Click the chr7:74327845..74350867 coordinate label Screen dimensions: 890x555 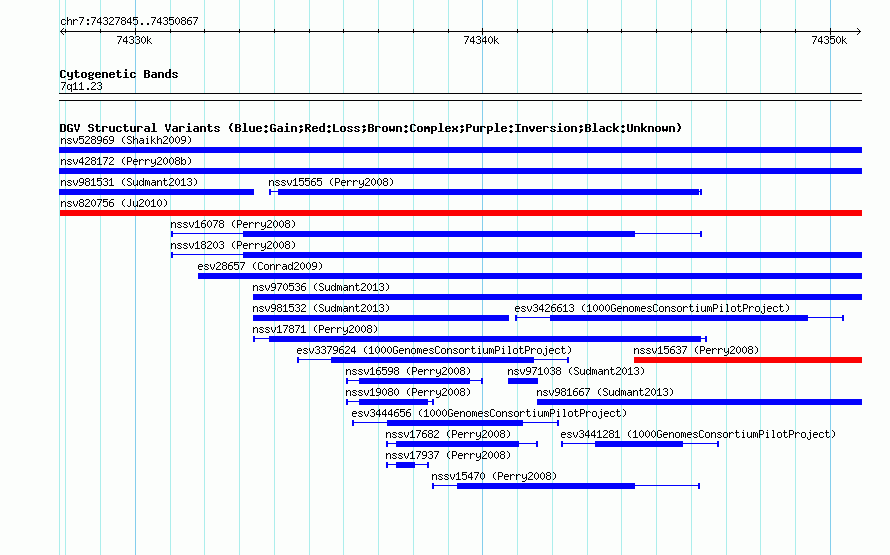pyautogui.click(x=129, y=21)
